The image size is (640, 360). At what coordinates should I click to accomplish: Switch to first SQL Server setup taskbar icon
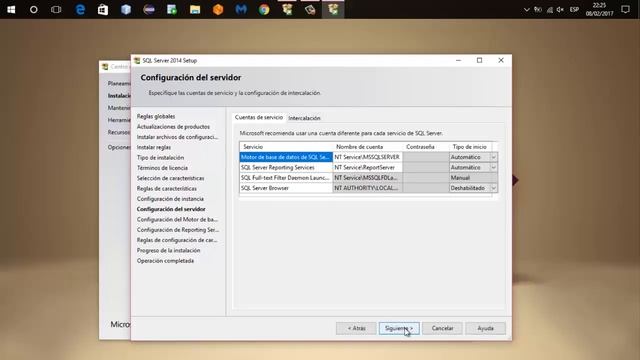287,9
